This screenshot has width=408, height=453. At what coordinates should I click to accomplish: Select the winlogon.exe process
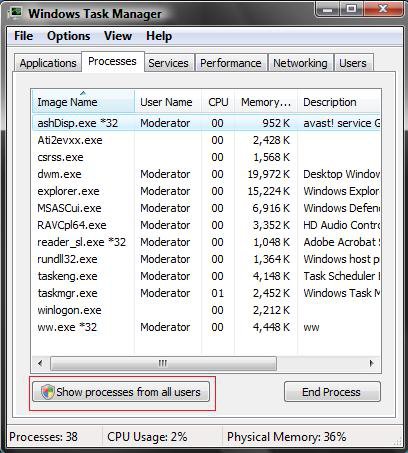tap(206, 310)
